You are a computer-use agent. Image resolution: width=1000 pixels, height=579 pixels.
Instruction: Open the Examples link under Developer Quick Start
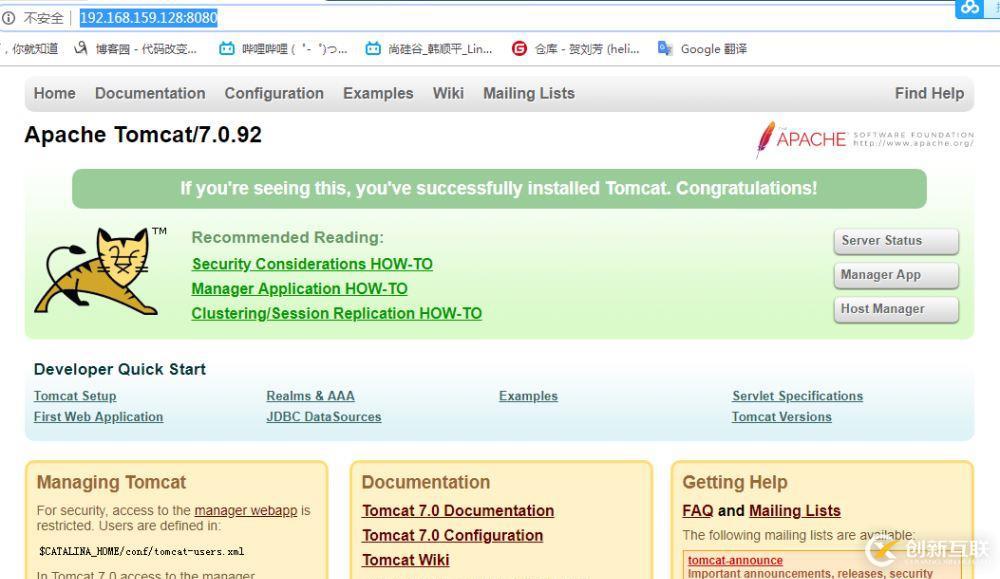click(528, 396)
